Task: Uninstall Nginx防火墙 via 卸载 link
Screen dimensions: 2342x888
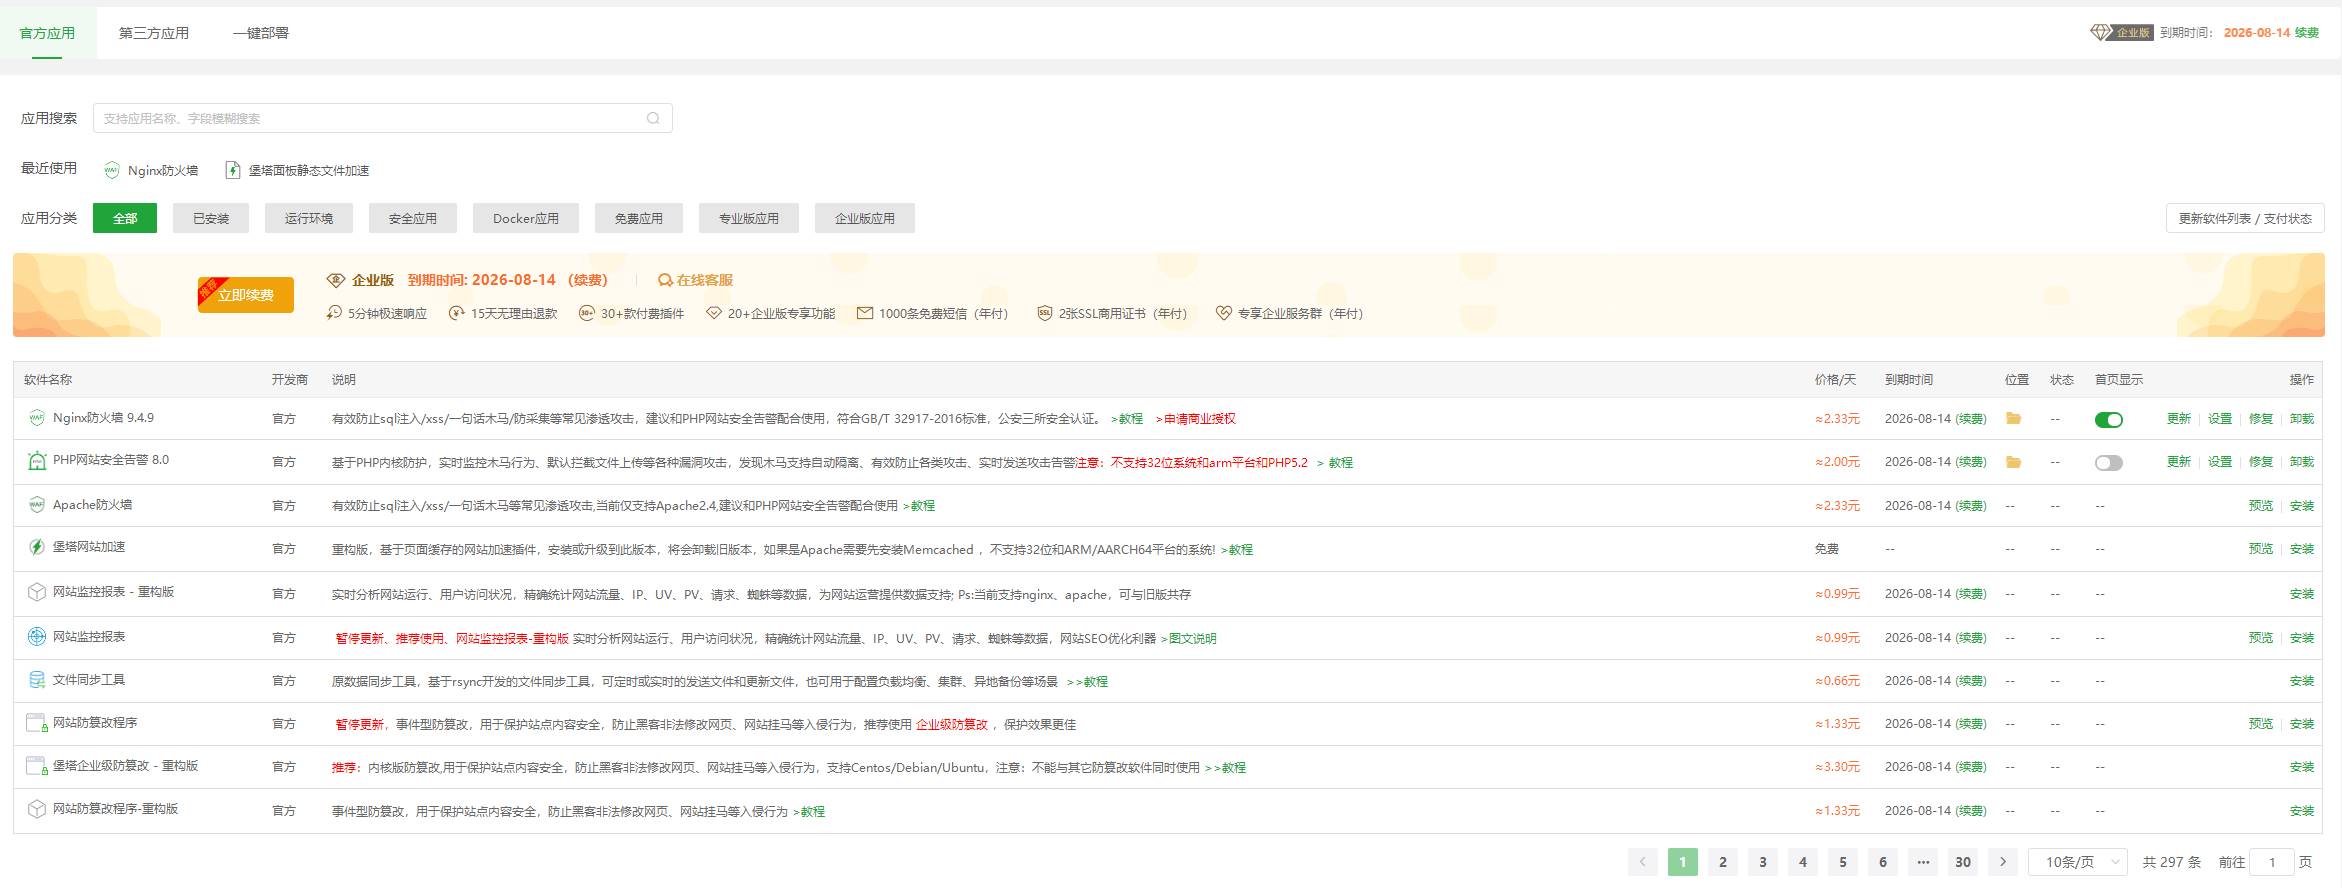Action: point(2302,419)
